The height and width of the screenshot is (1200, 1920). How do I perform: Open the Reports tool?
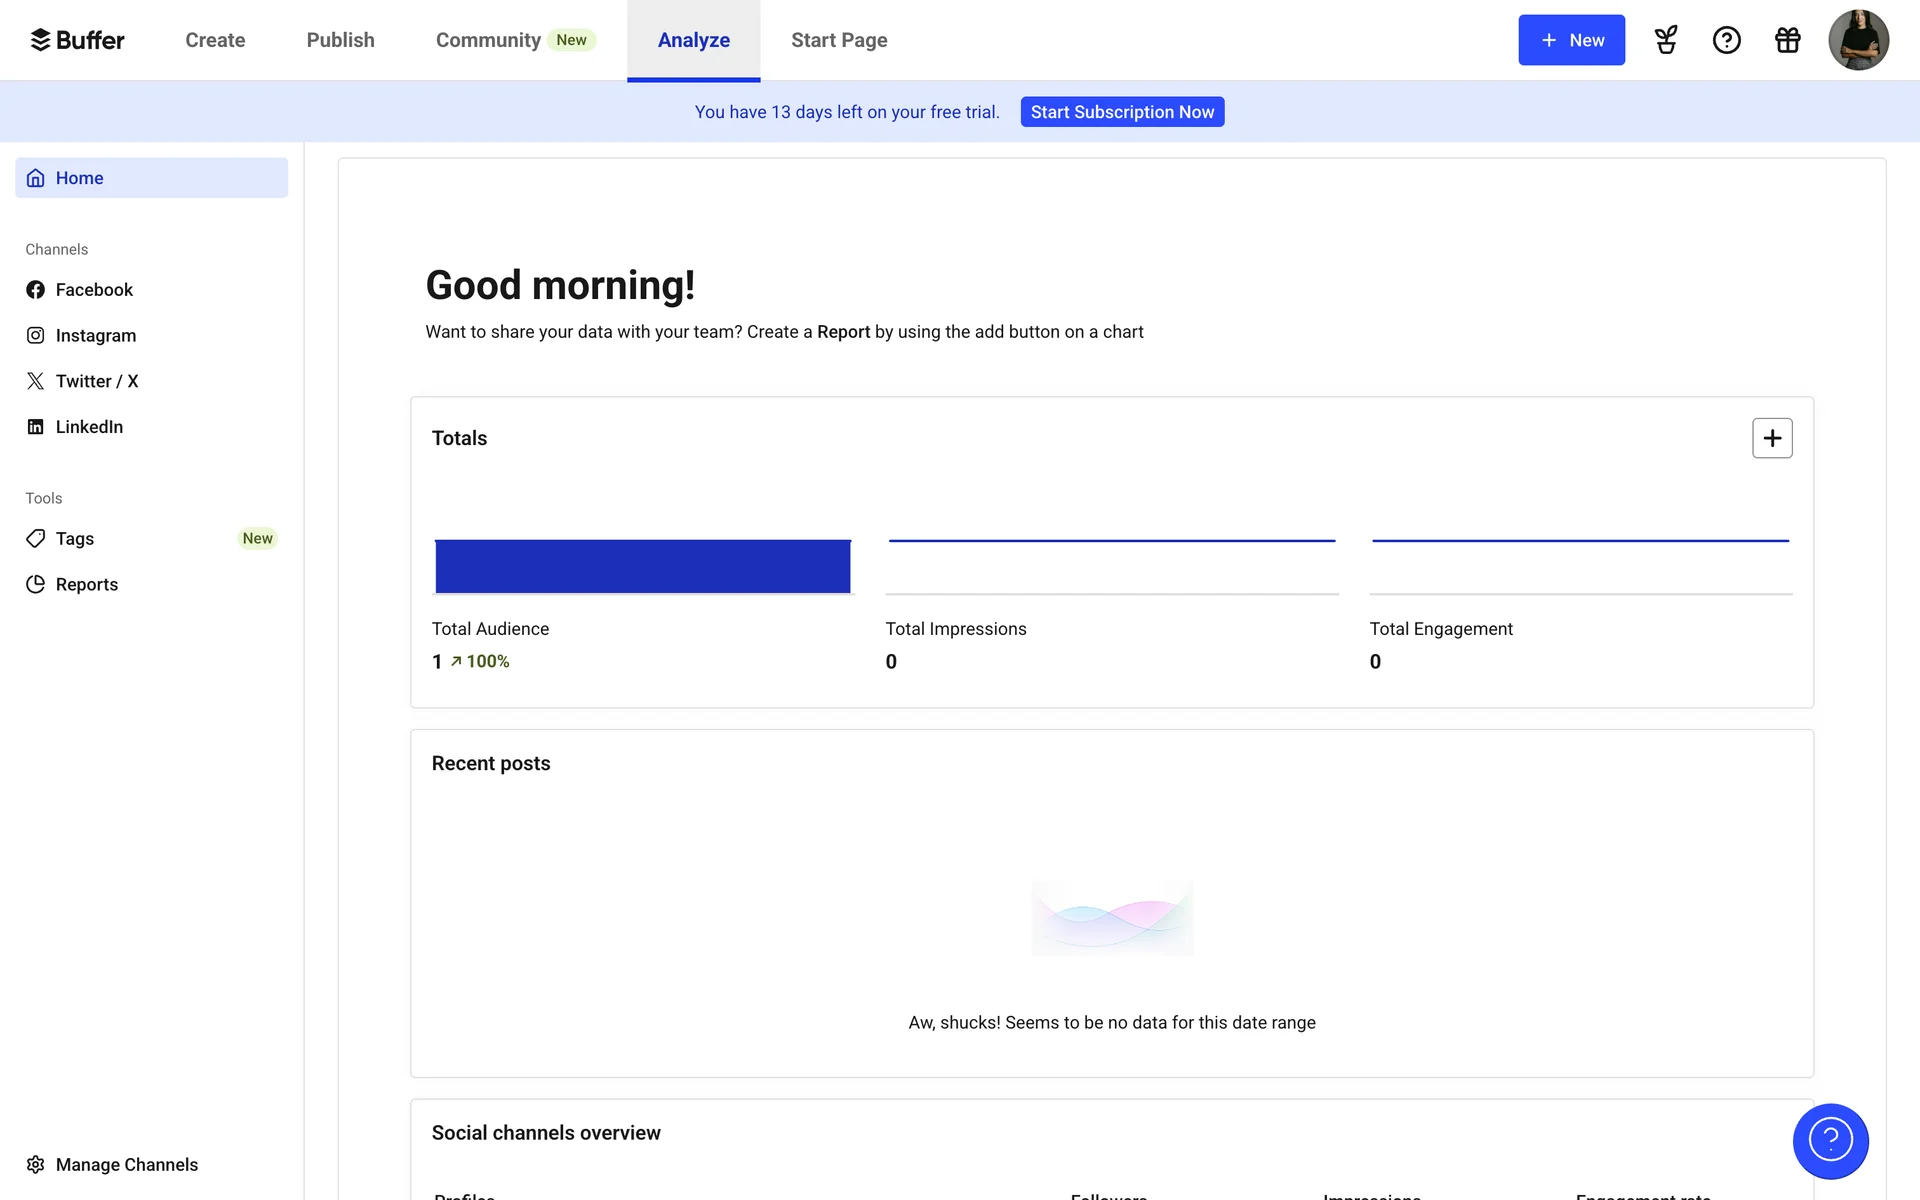pyautogui.click(x=86, y=585)
